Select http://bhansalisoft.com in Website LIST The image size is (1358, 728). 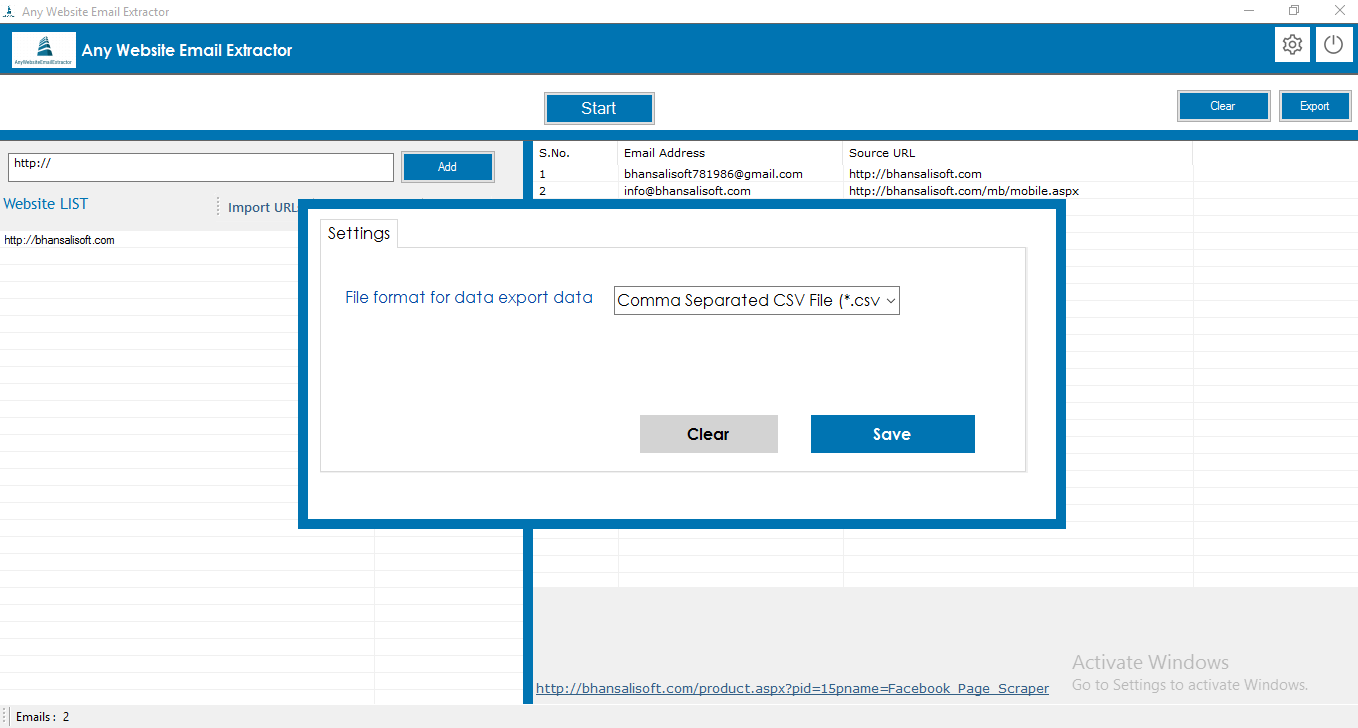click(59, 240)
